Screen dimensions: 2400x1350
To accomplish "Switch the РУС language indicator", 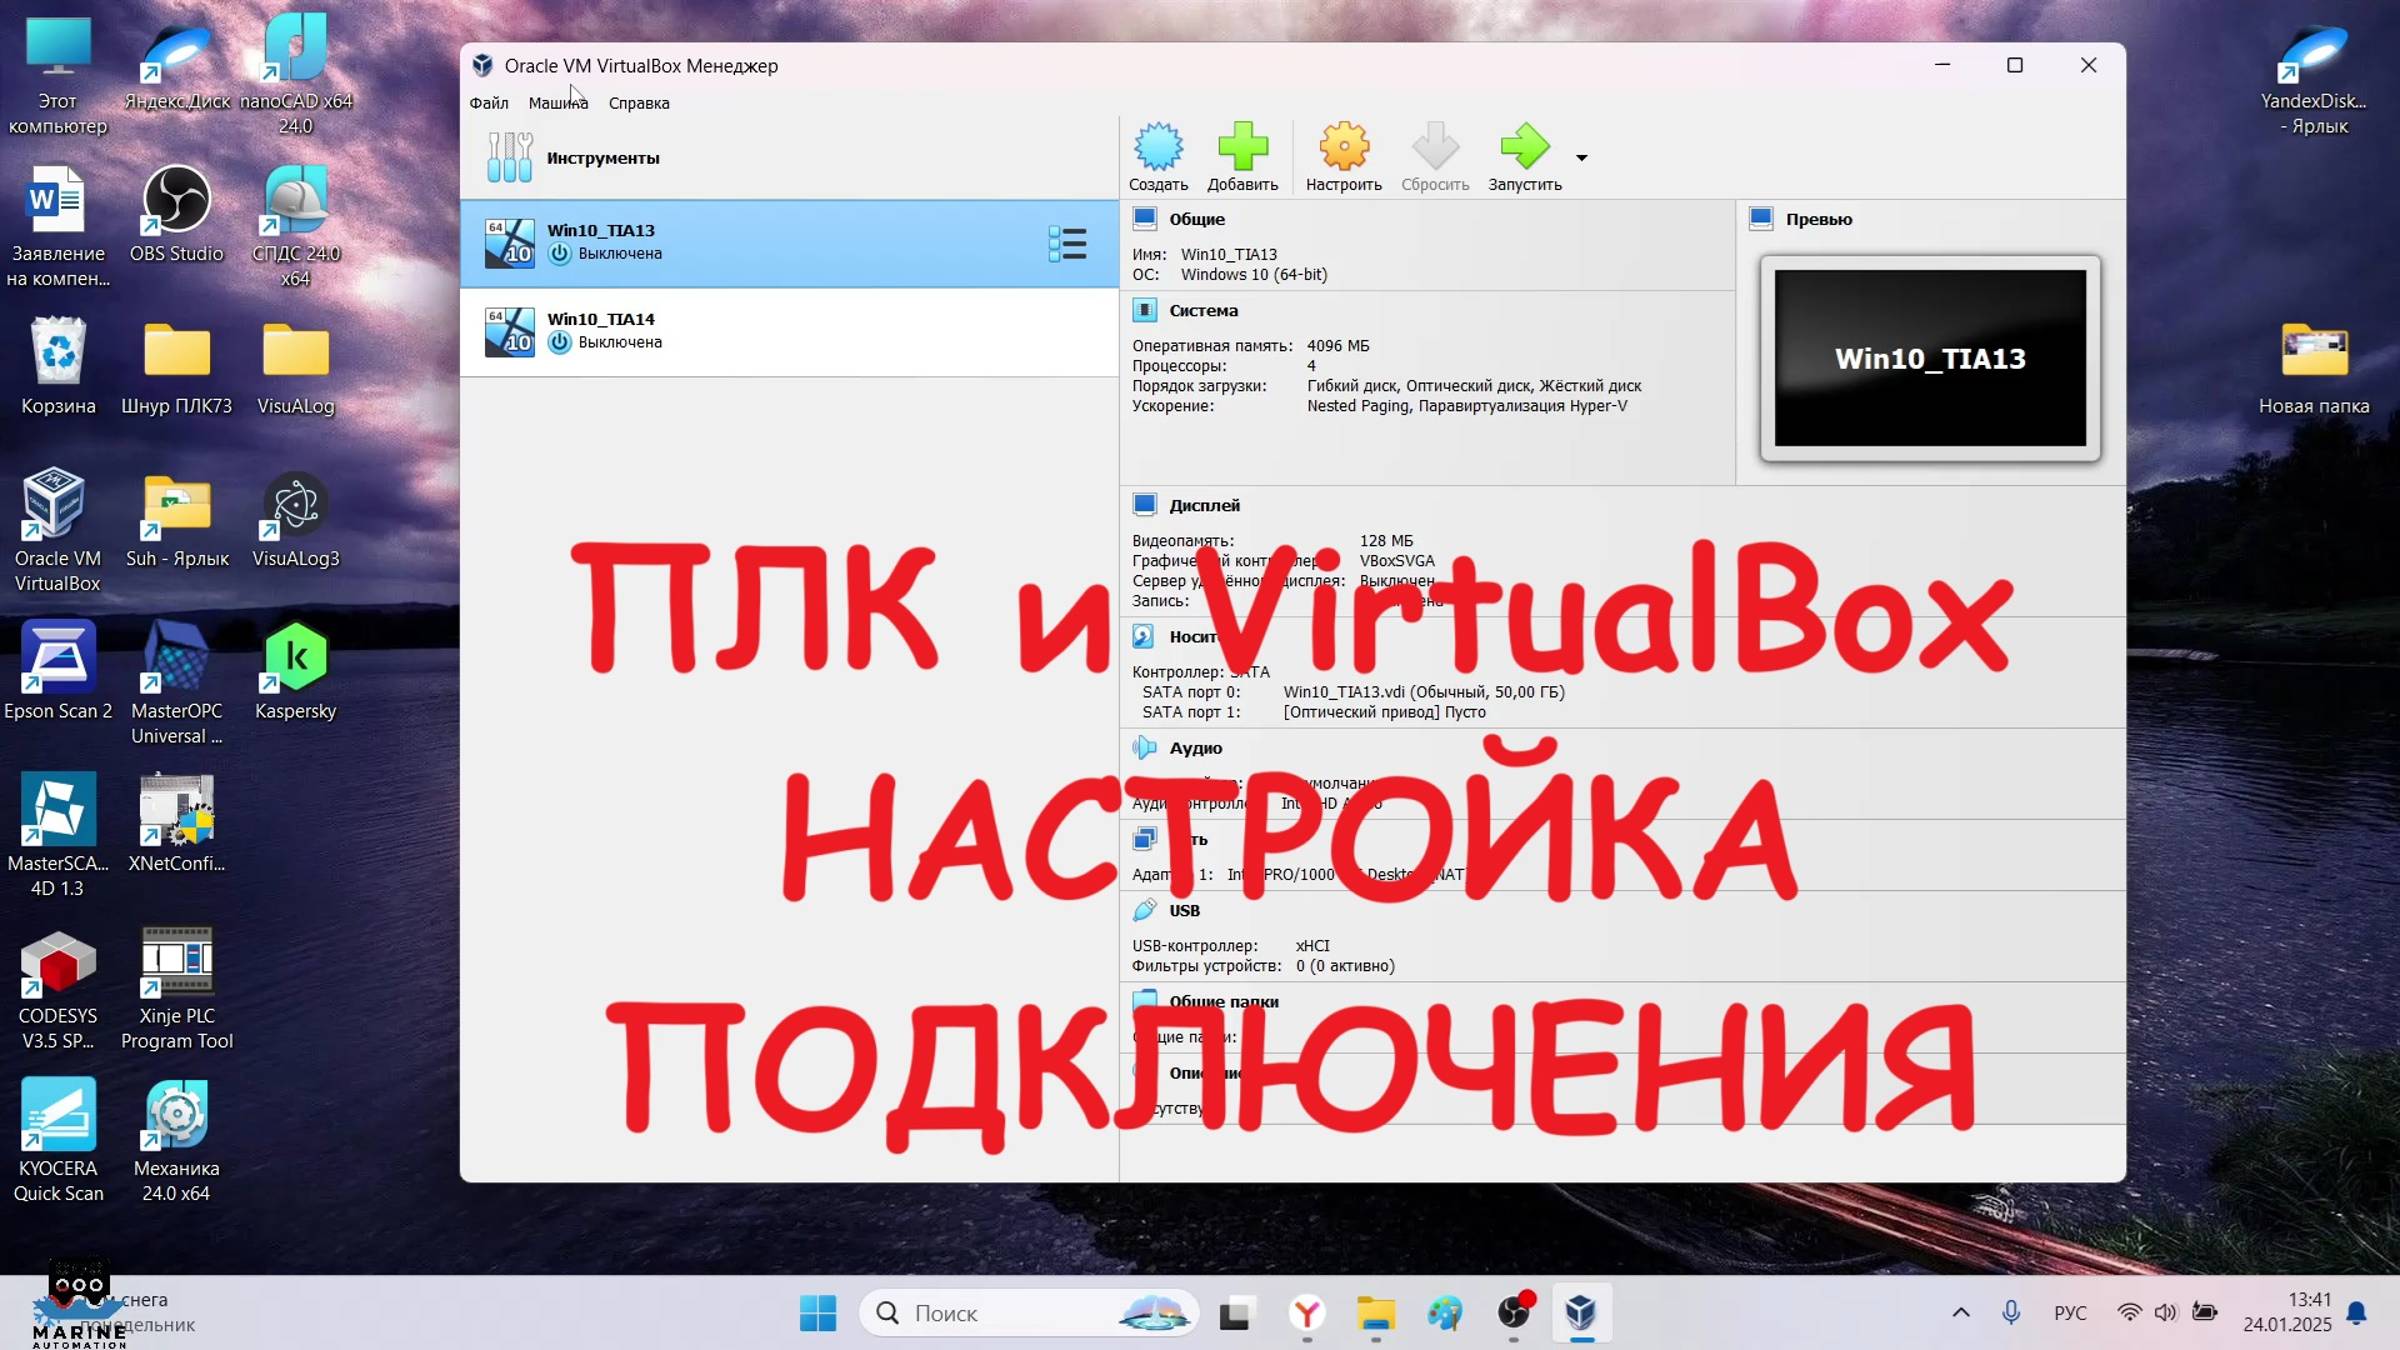I will pos(2070,1313).
